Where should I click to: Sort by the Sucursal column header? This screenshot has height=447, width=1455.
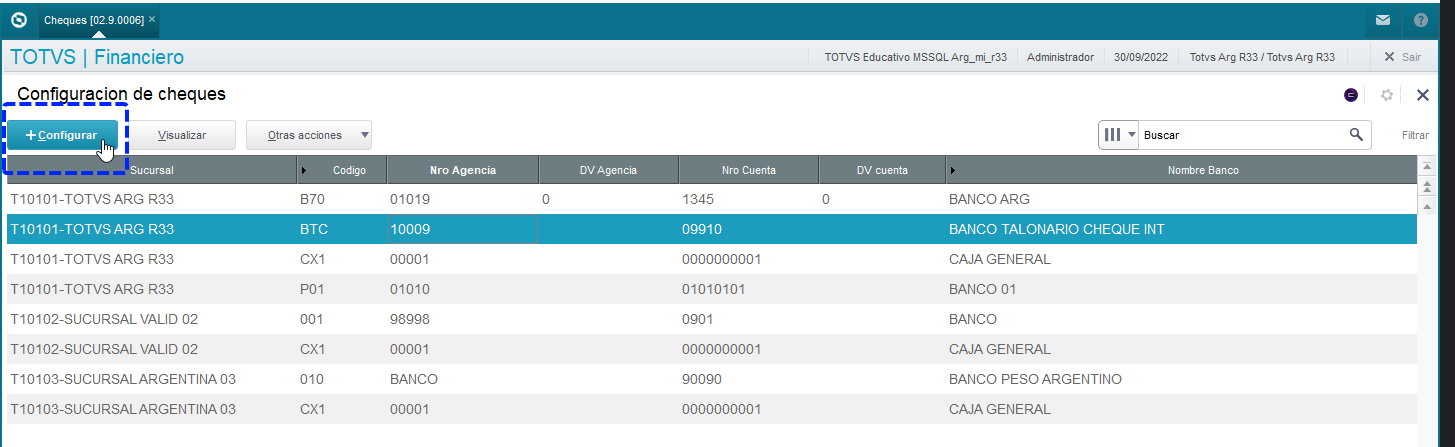(x=152, y=170)
